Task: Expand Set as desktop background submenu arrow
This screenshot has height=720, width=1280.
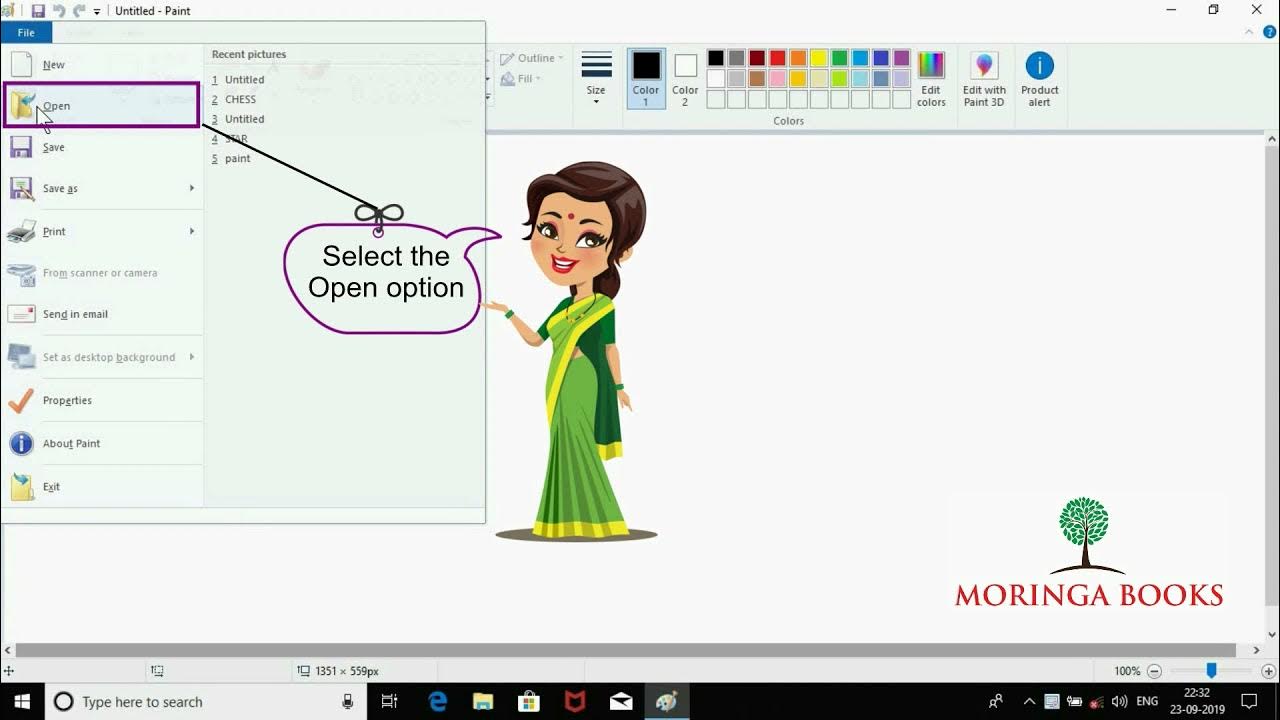Action: click(x=192, y=357)
